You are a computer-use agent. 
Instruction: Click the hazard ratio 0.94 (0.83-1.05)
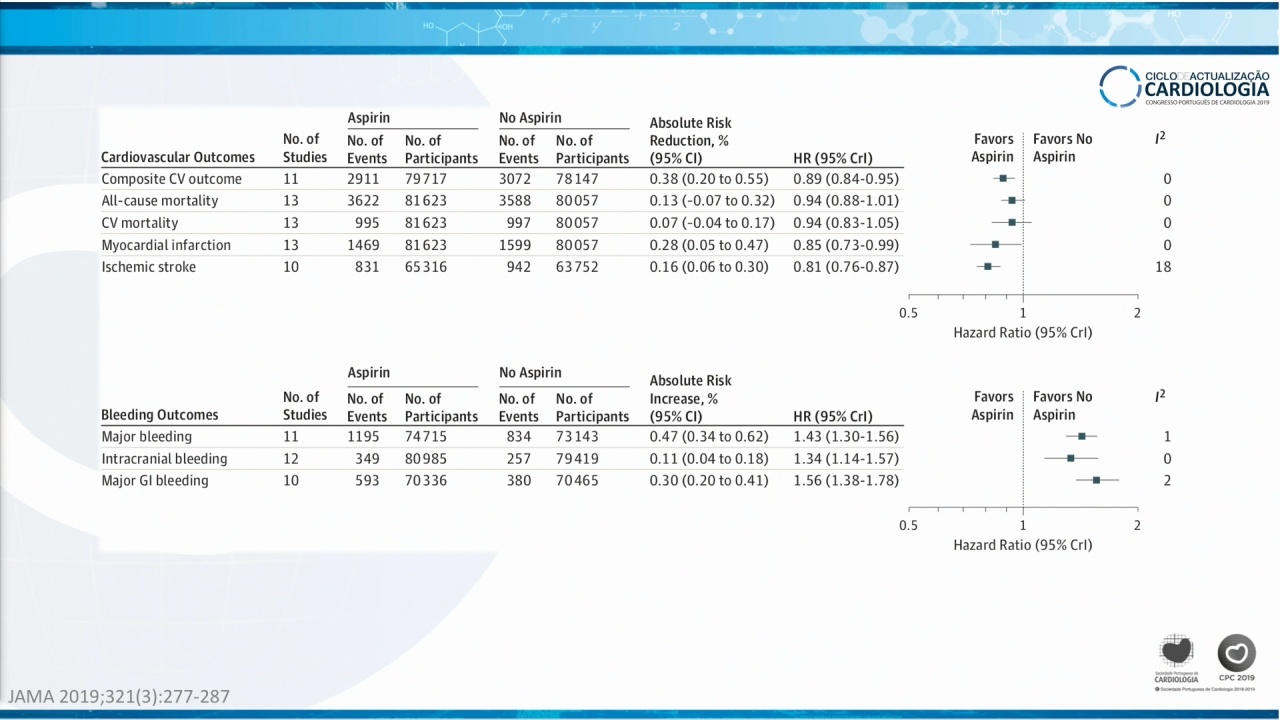point(846,223)
